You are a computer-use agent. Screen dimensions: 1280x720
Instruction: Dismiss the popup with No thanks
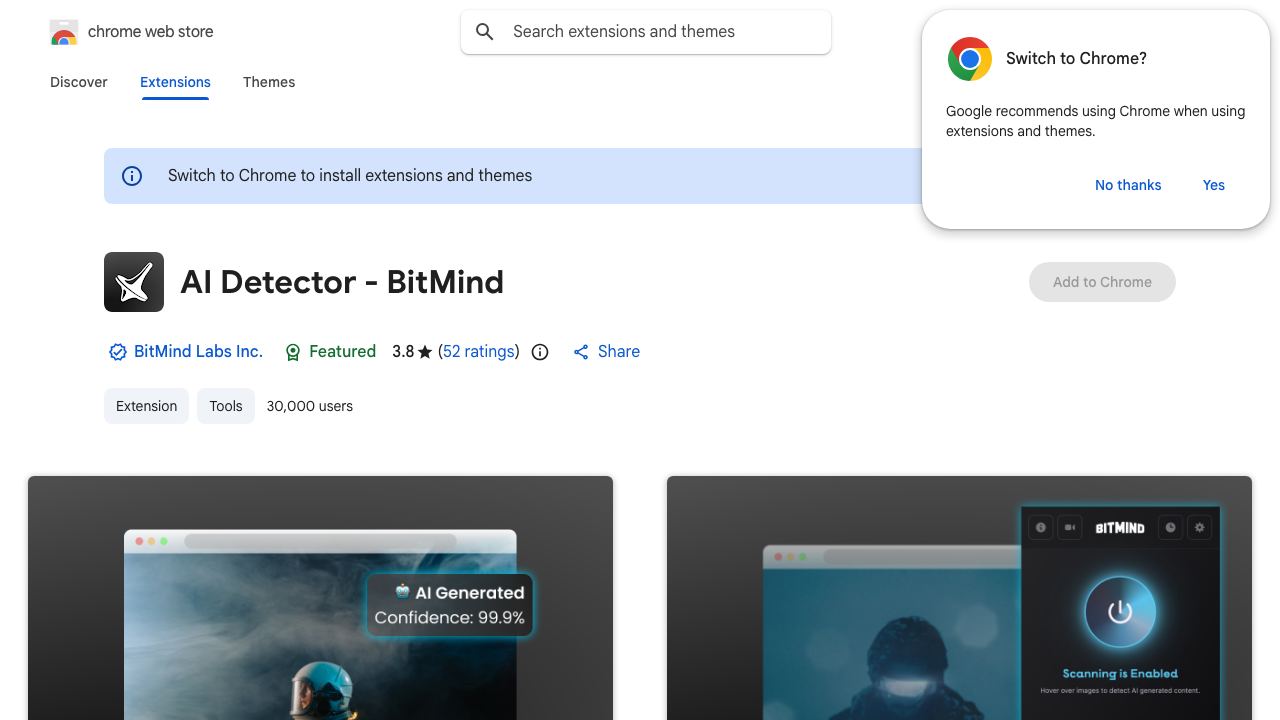tap(1128, 185)
